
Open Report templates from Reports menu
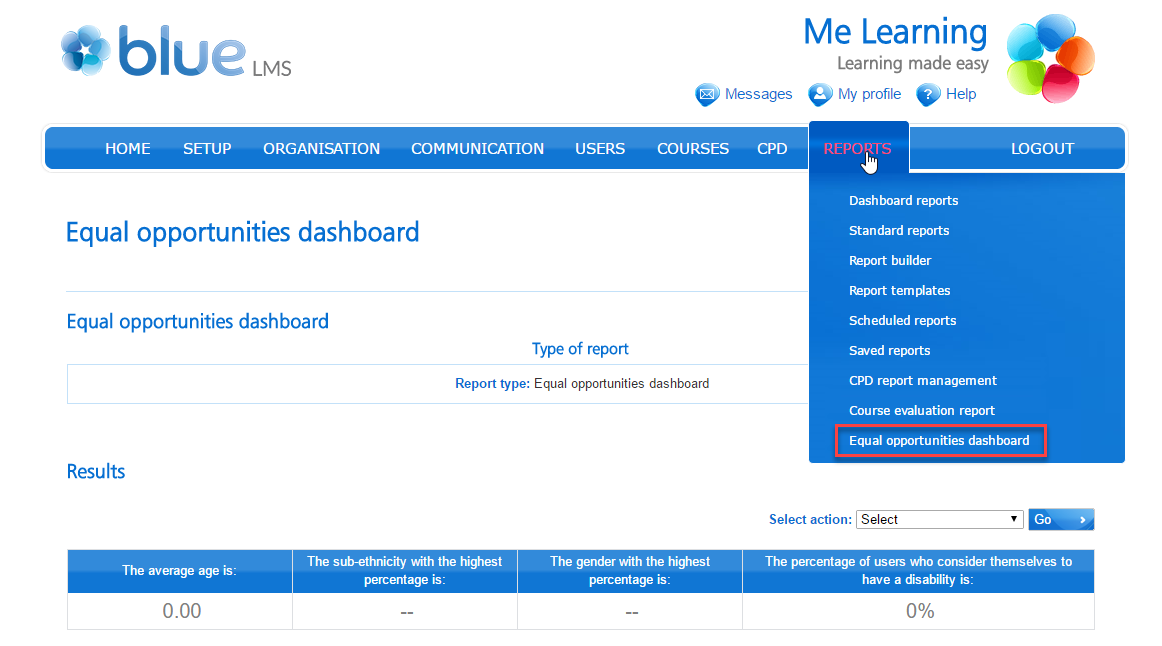pyautogui.click(x=900, y=290)
